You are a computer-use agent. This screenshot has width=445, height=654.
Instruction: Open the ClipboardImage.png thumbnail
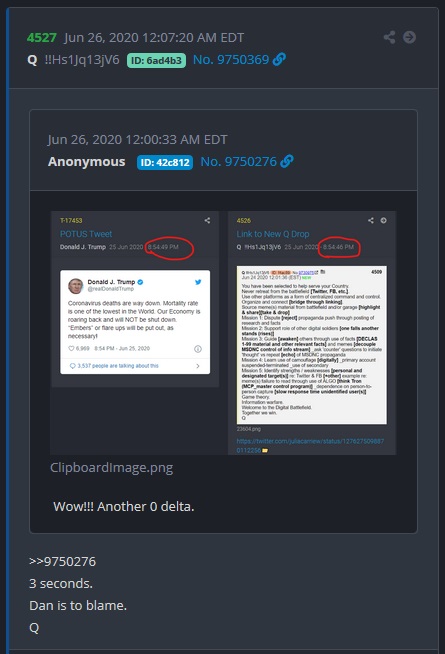pyautogui.click(x=223, y=333)
